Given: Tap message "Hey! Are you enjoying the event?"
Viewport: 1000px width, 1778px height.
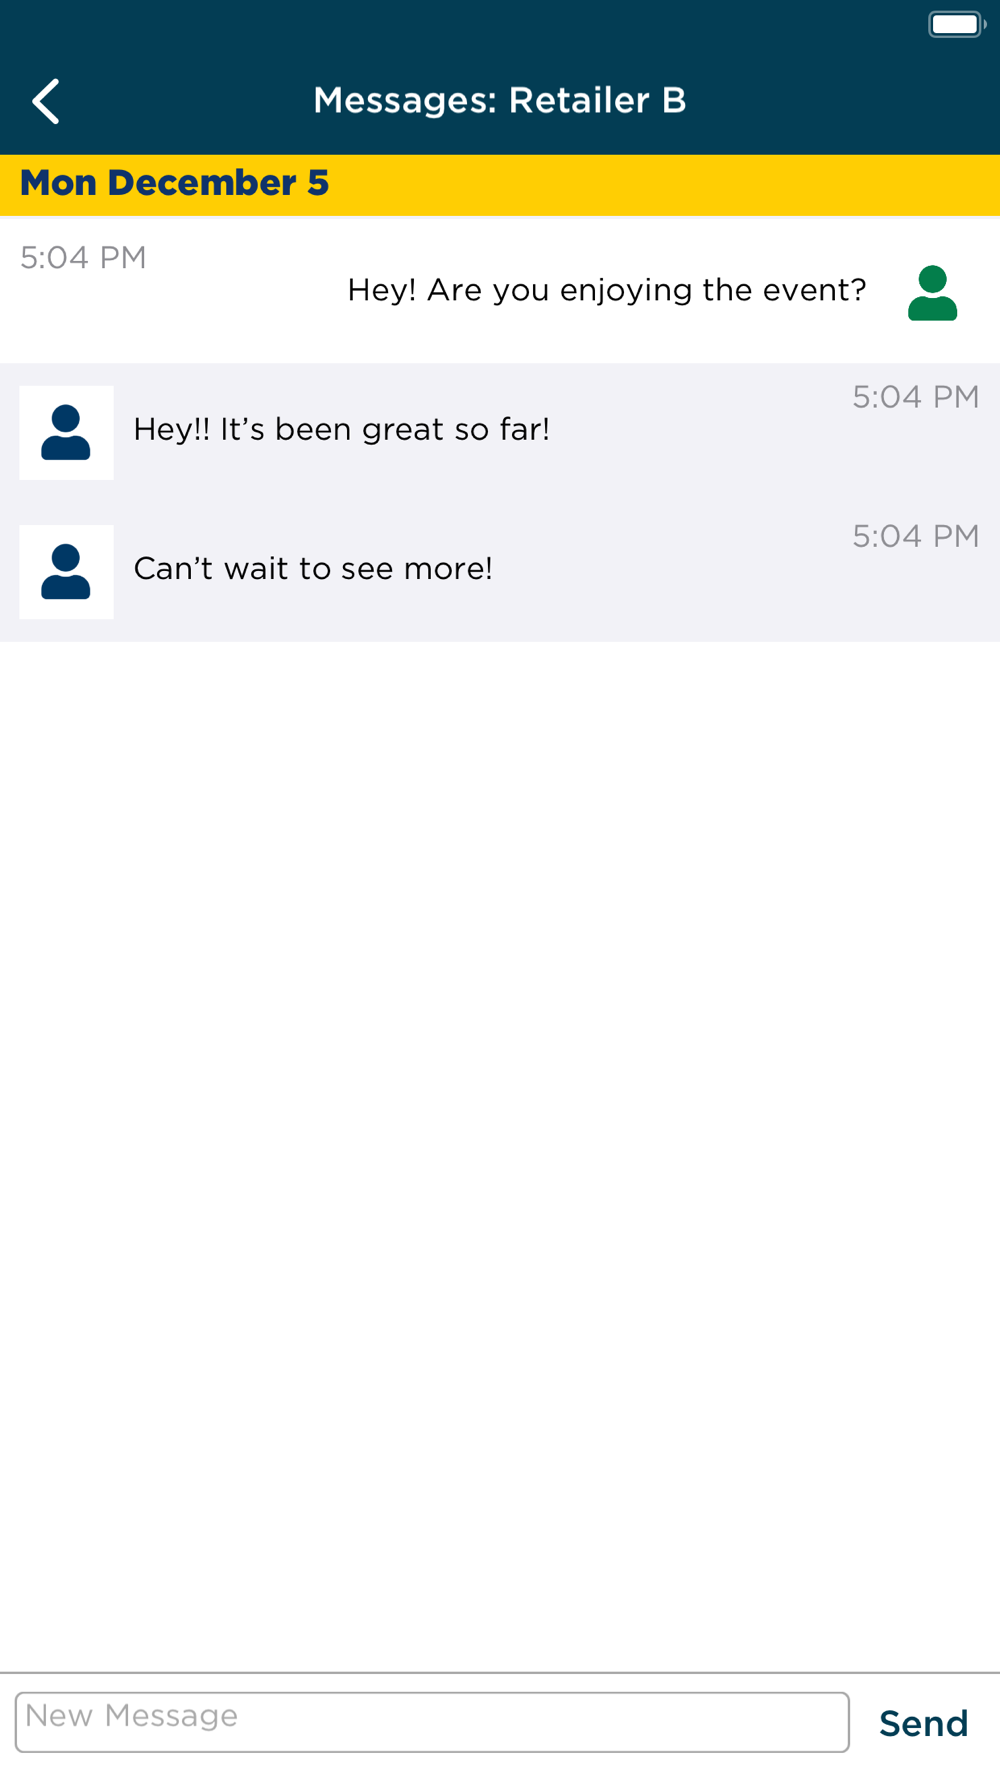Looking at the screenshot, I should (606, 290).
